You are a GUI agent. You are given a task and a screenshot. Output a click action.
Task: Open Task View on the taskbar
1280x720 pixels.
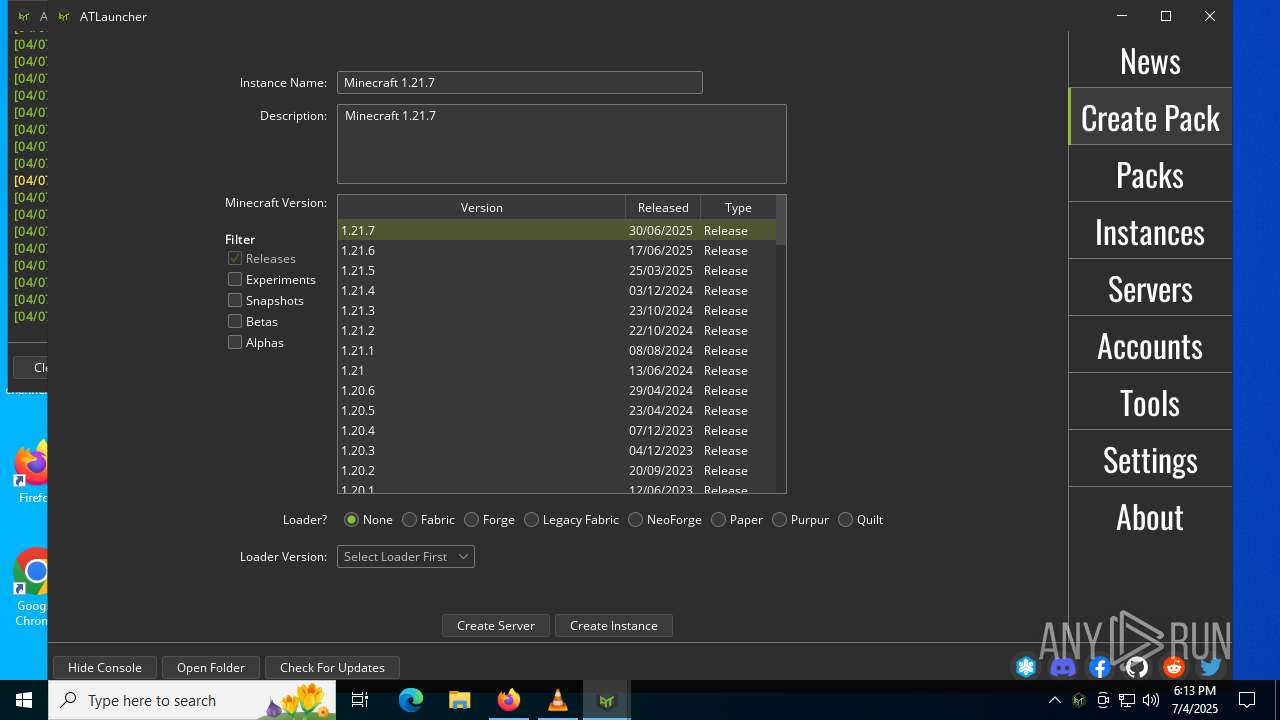360,700
